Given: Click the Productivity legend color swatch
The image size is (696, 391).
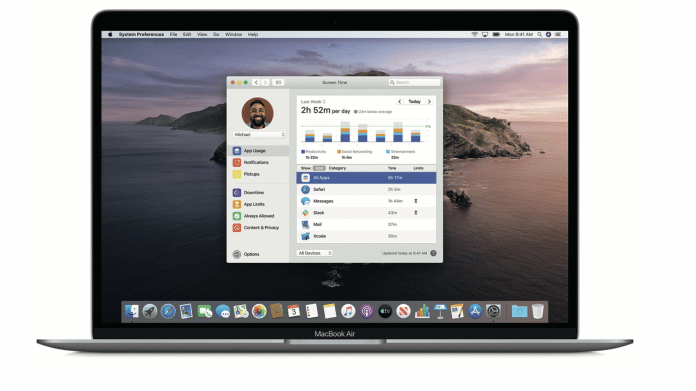Looking at the screenshot, I should point(303,152).
